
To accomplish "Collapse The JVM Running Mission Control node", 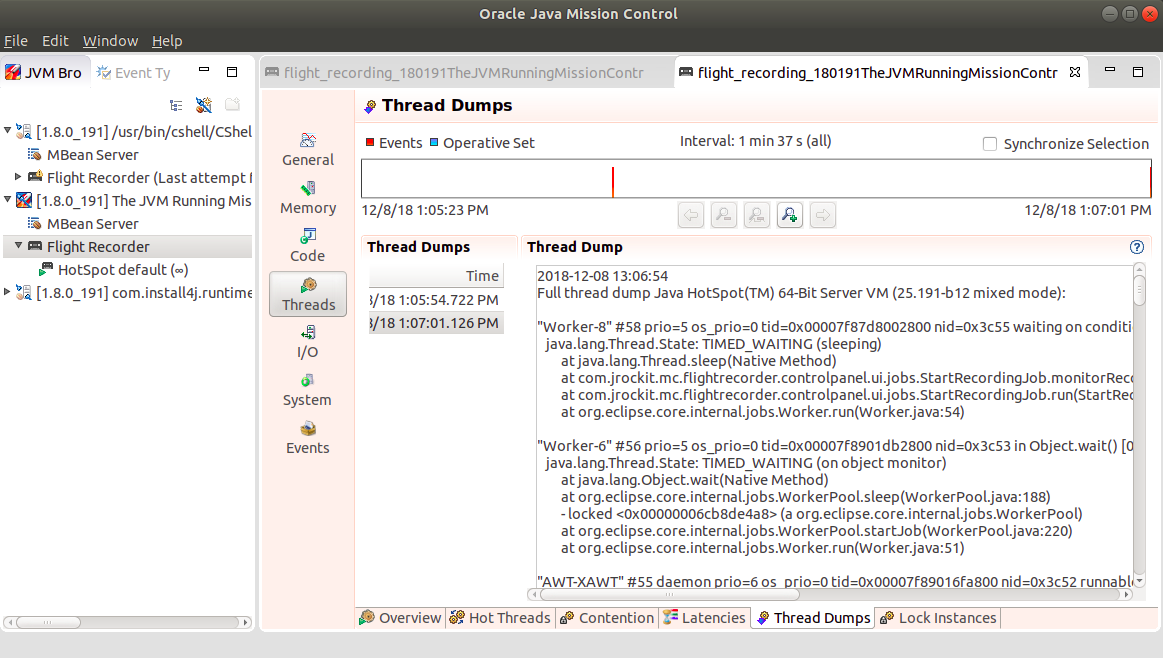I will point(7,200).
